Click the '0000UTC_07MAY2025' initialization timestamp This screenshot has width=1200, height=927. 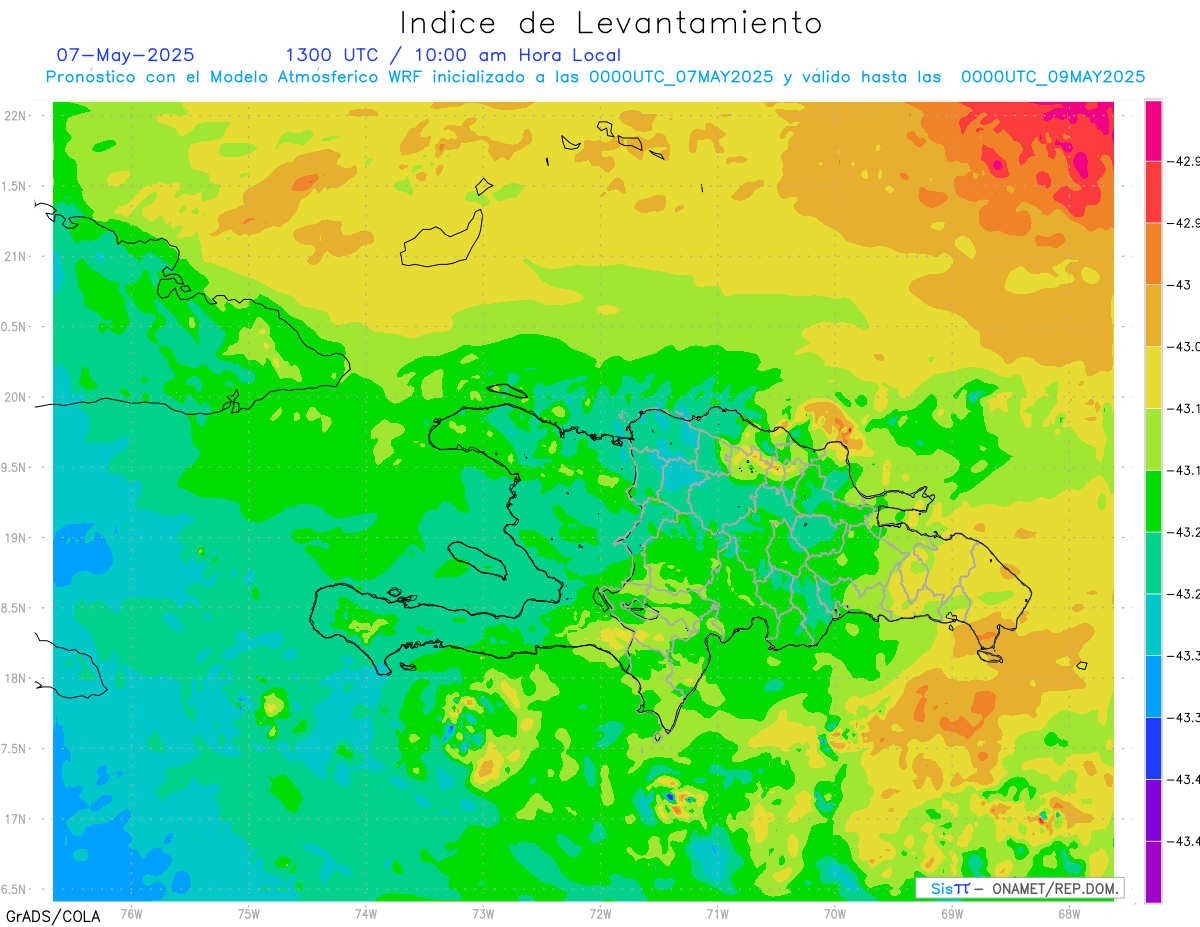(681, 77)
